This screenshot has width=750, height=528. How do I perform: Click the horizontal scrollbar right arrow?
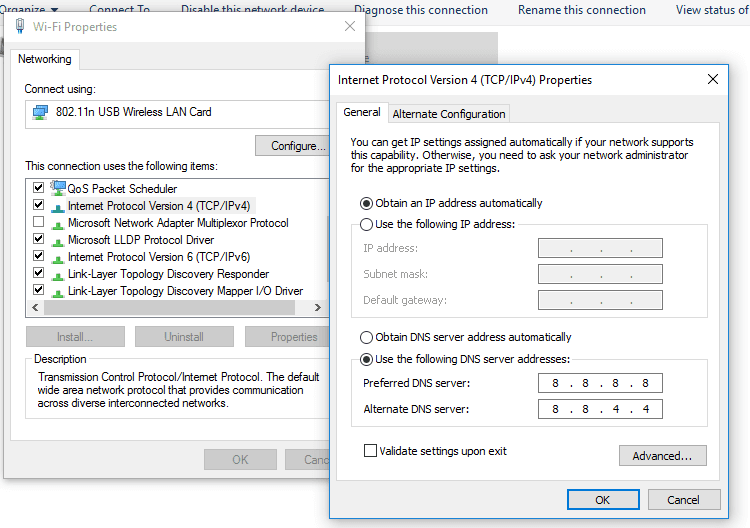tap(318, 308)
